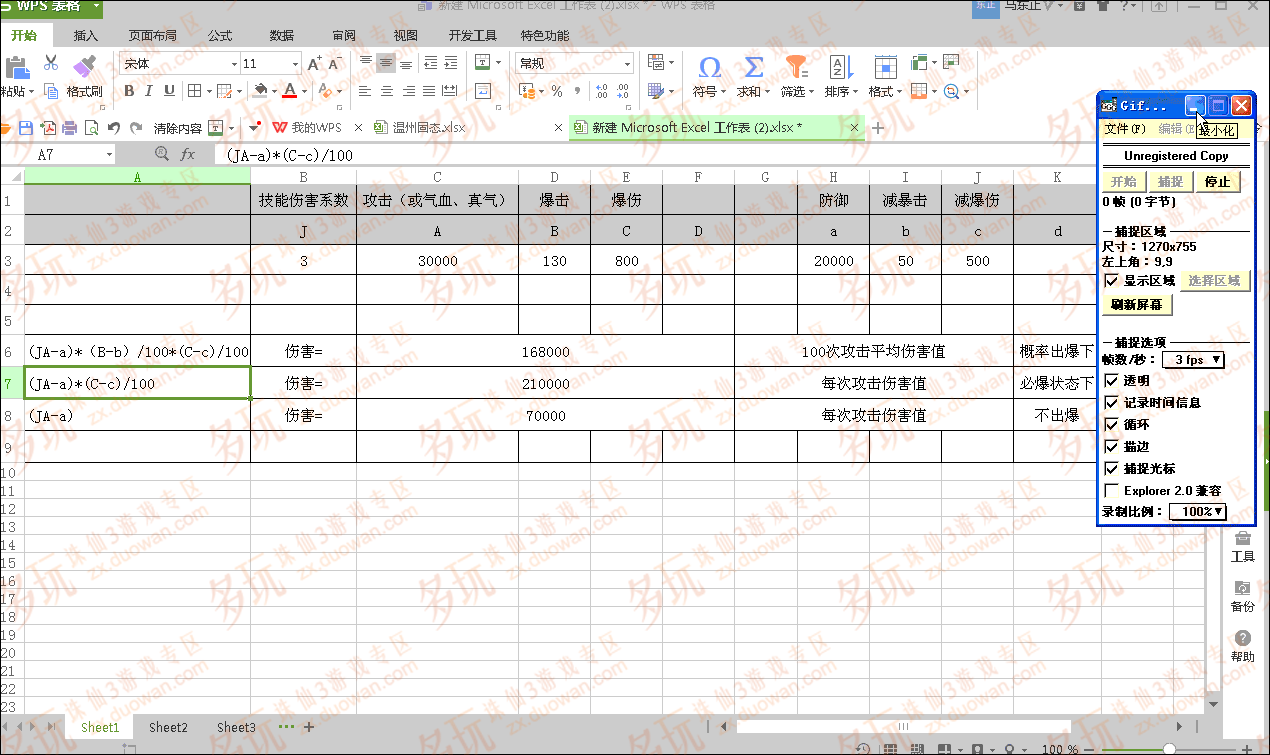Click the print icon in quick toolbar
1270x755 pixels.
click(x=70, y=128)
